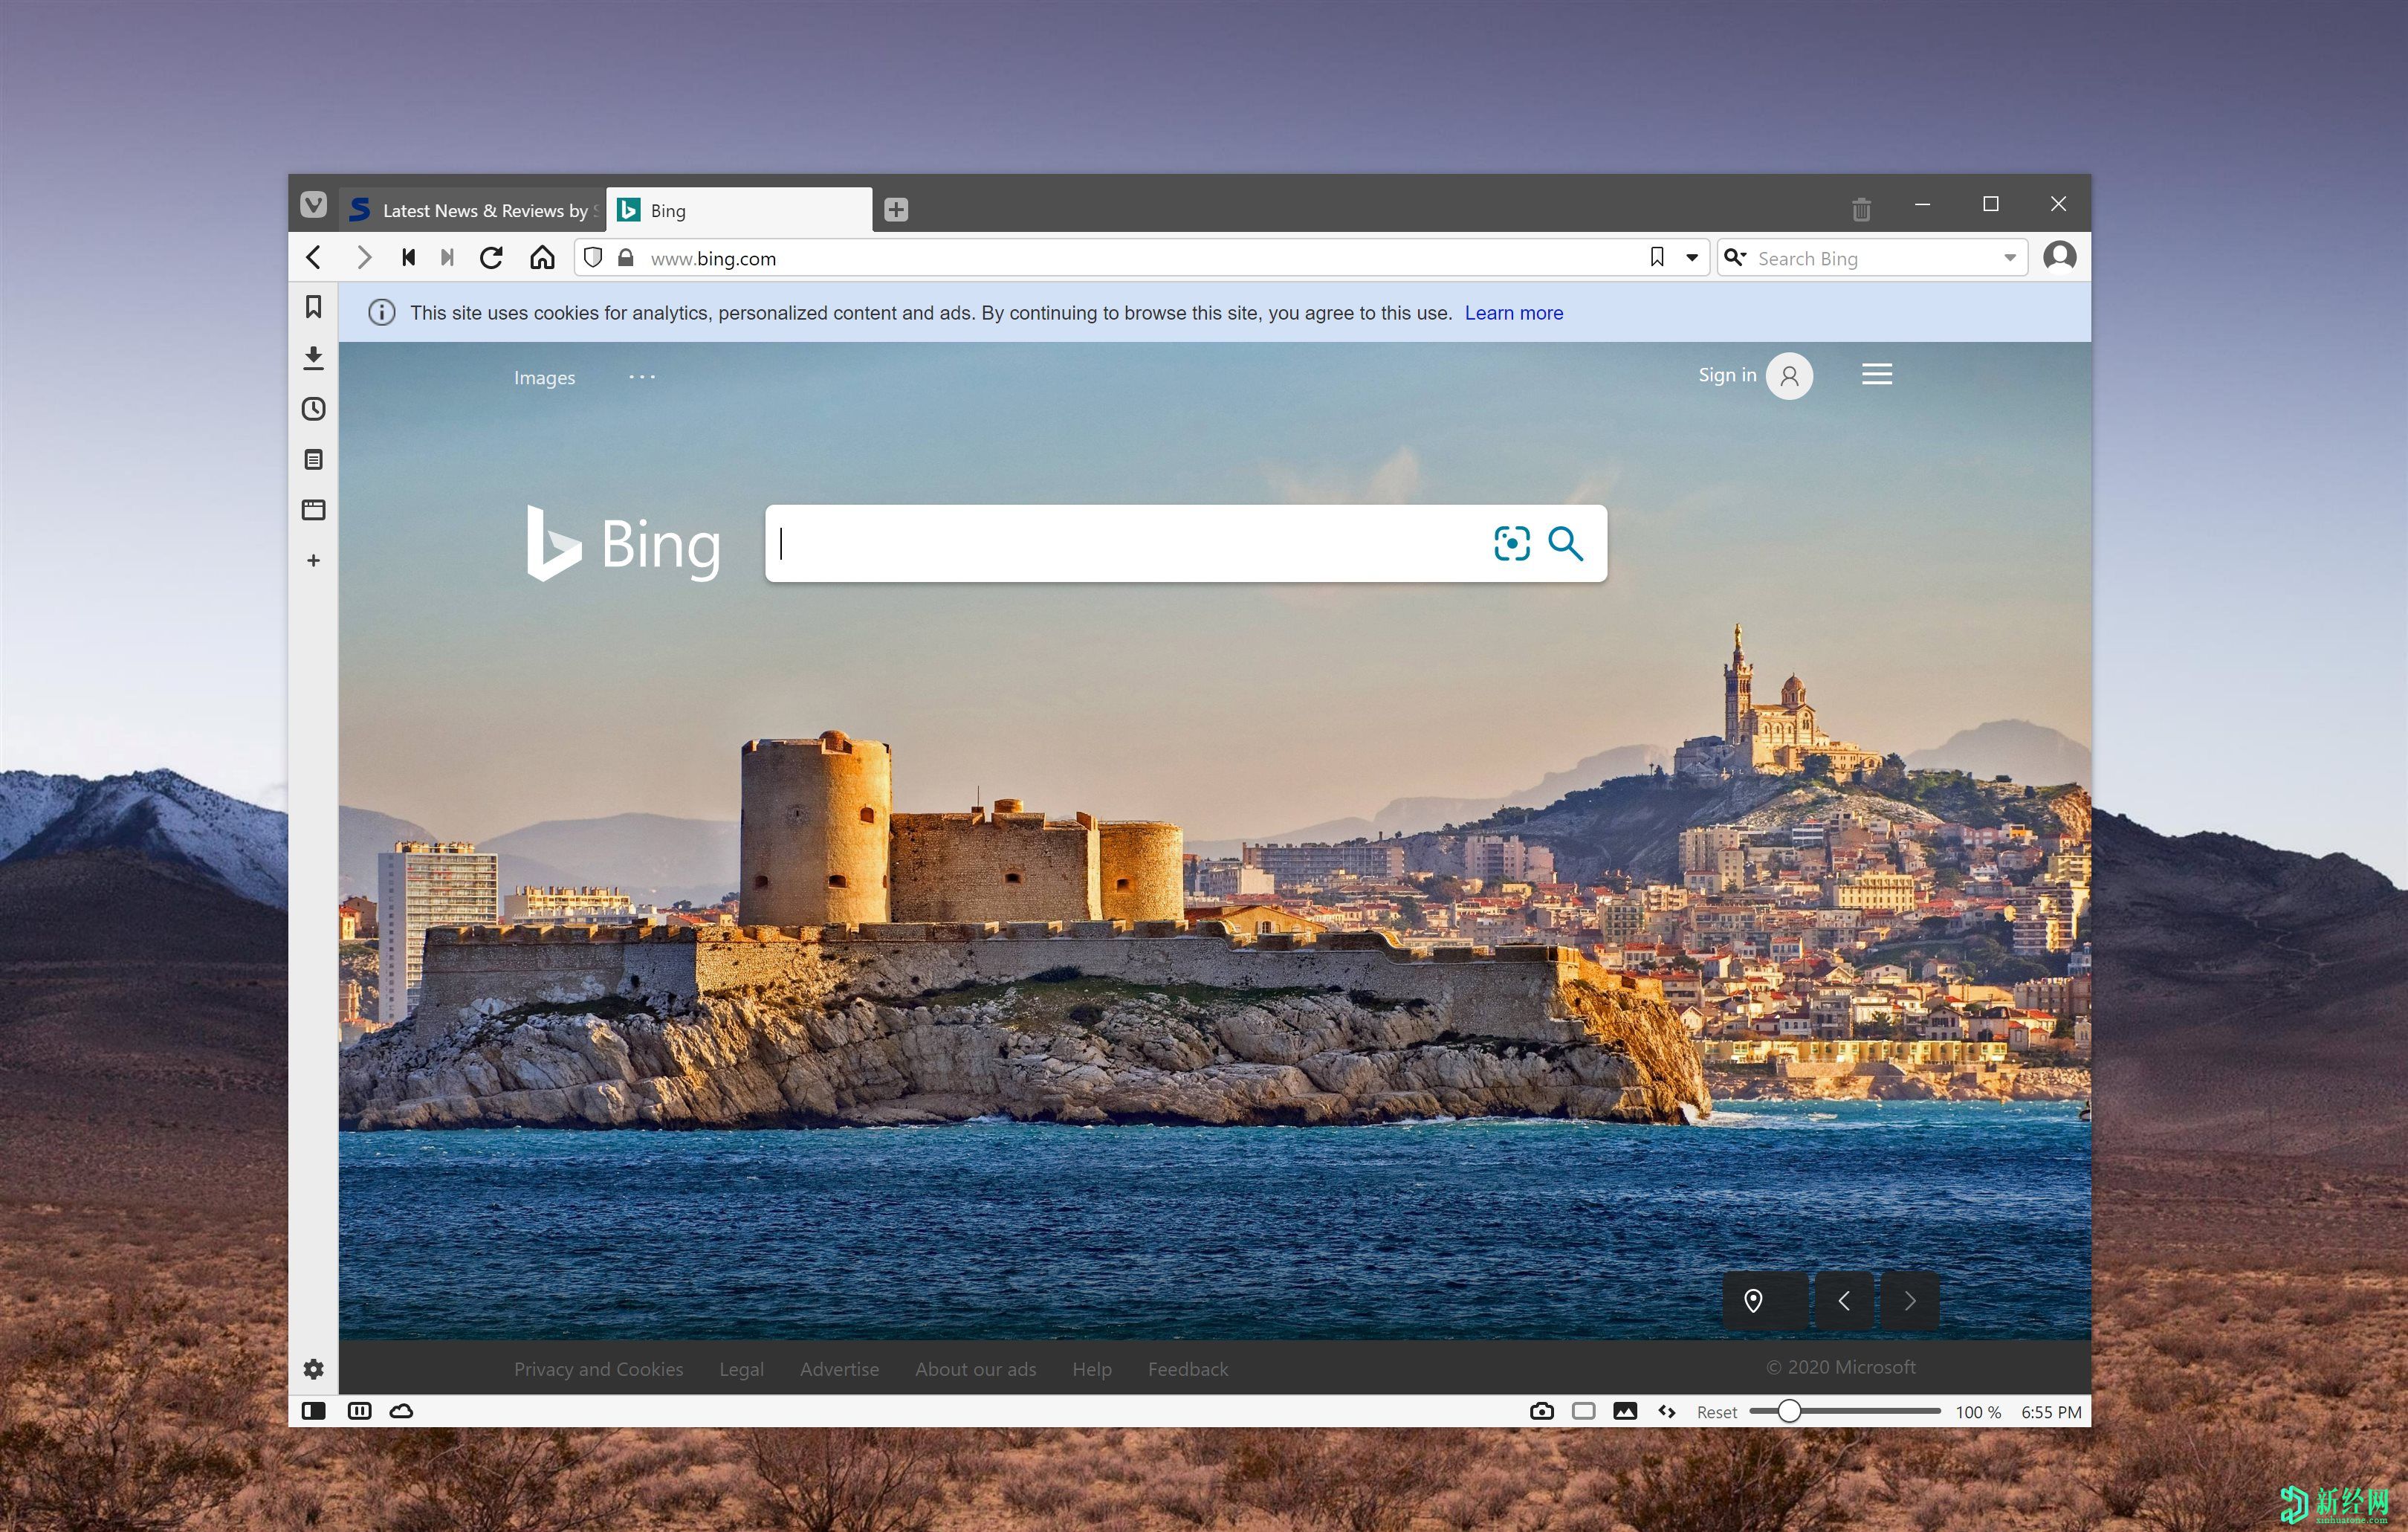Click the Bing image search camera icon
The image size is (2408, 1532).
pyautogui.click(x=1509, y=540)
